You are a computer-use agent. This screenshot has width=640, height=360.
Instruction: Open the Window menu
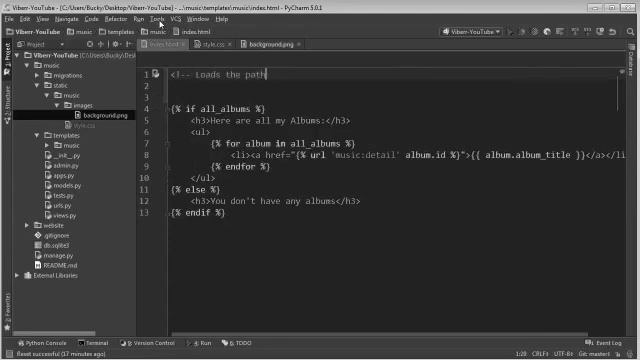[198, 19]
